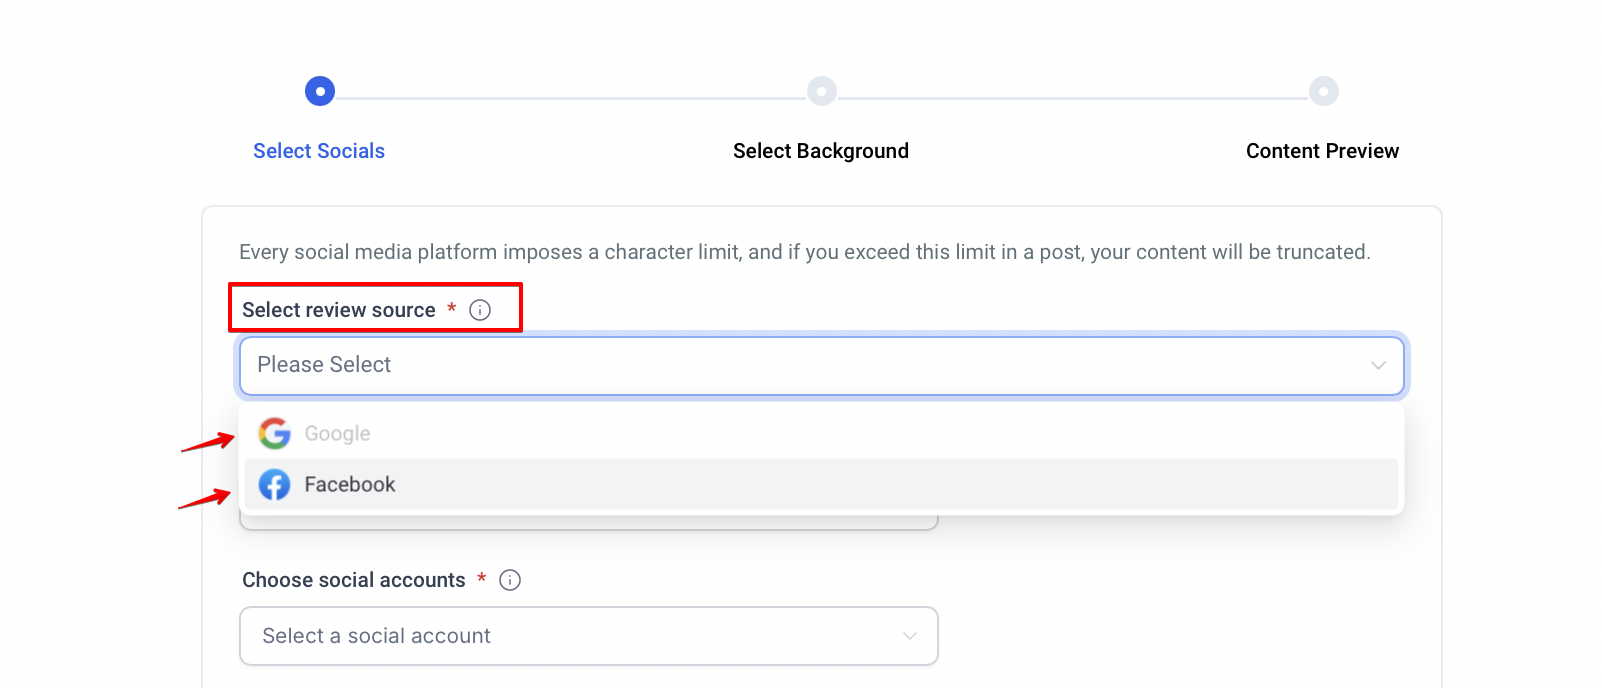
Task: Go to Select Background step label
Action: 821,151
